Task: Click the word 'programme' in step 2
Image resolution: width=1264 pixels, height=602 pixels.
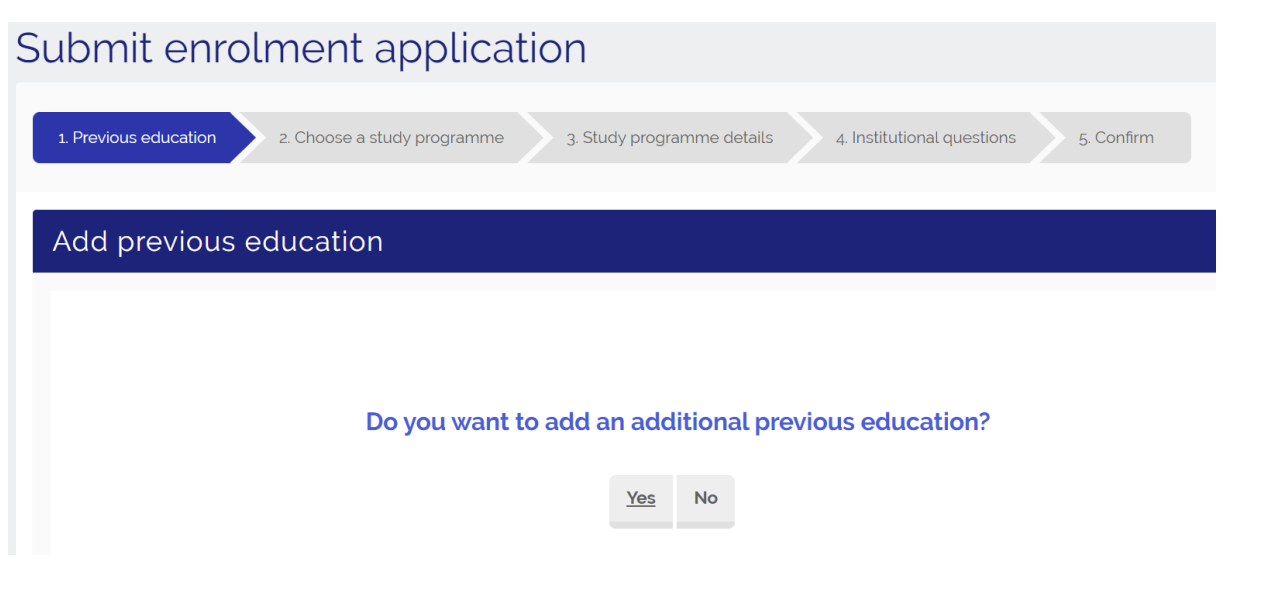Action: click(462, 138)
